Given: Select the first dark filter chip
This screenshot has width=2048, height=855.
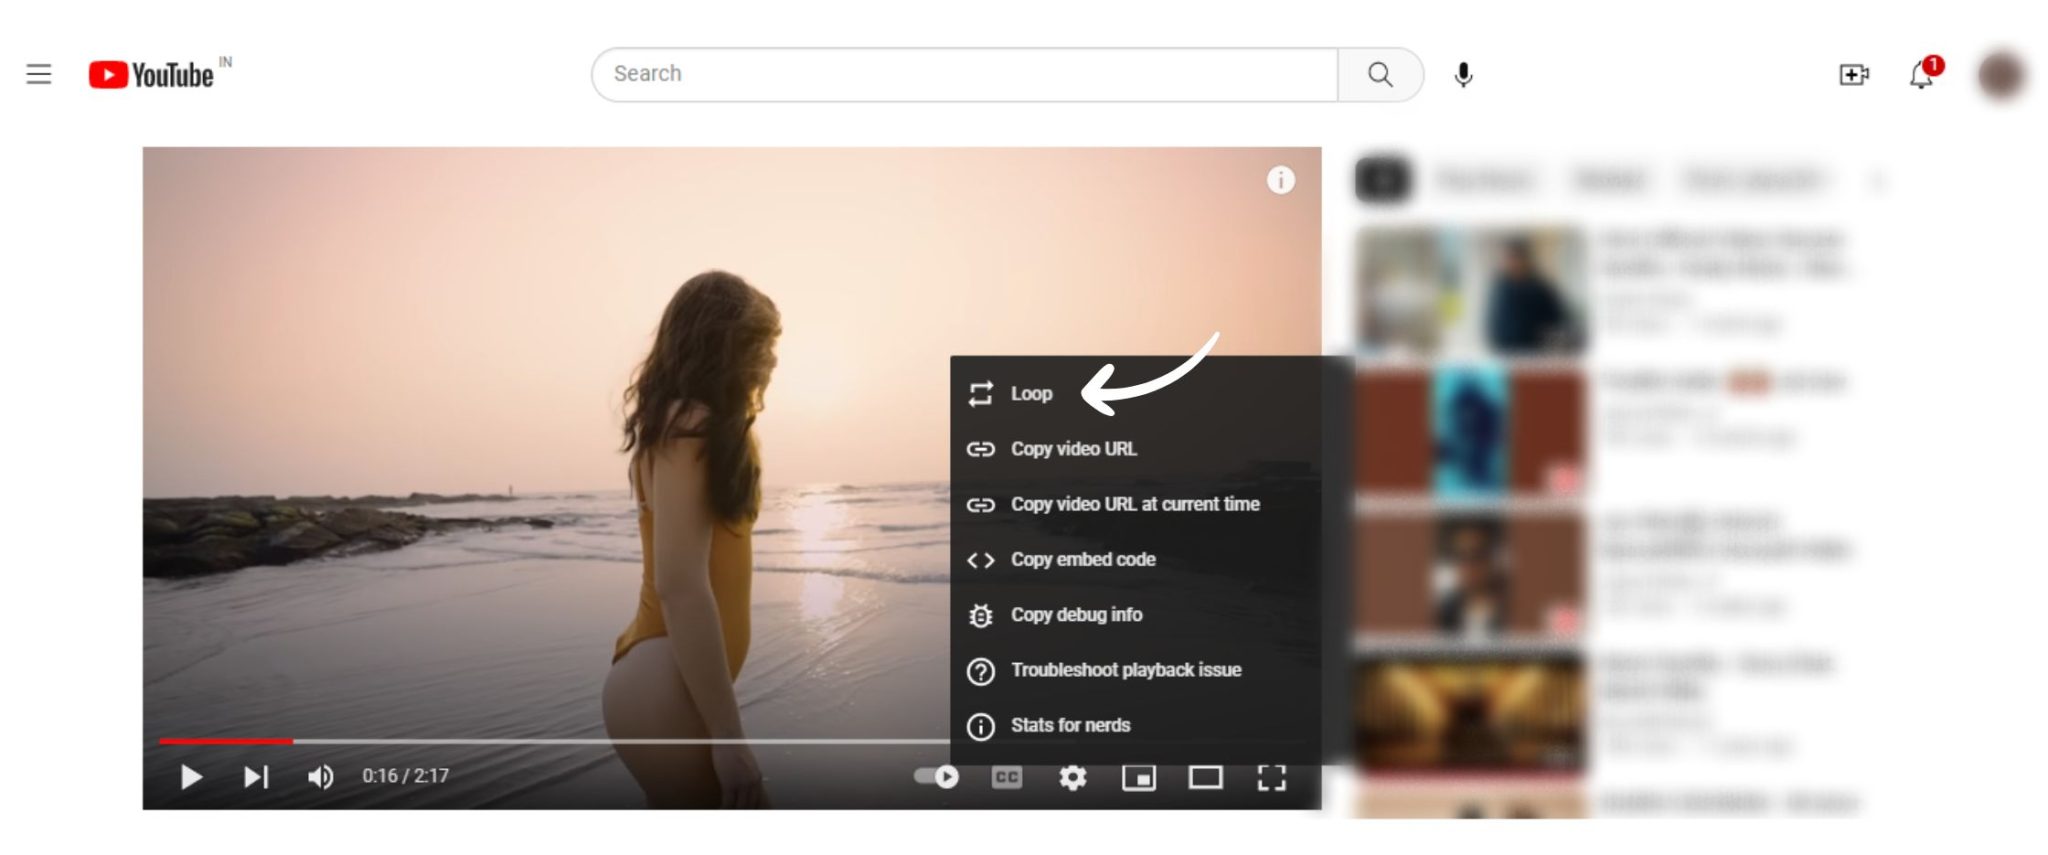Looking at the screenshot, I should (x=1383, y=180).
